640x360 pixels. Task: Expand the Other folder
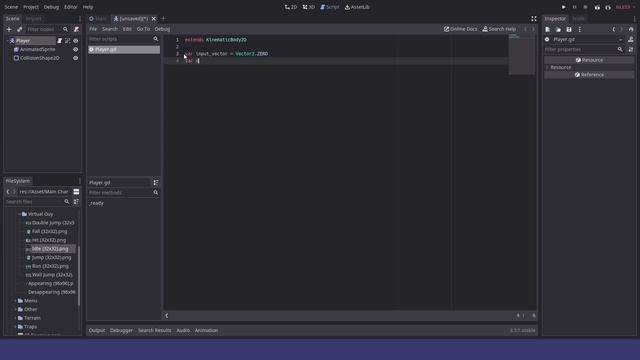[16, 309]
